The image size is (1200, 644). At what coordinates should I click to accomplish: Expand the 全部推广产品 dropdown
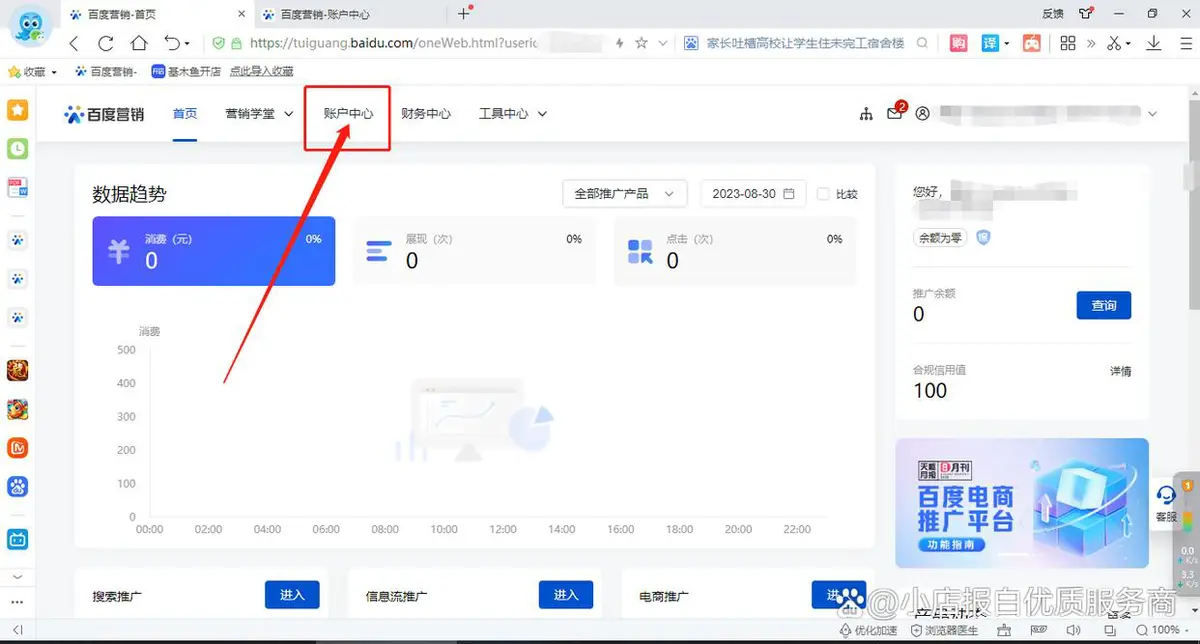click(x=624, y=194)
